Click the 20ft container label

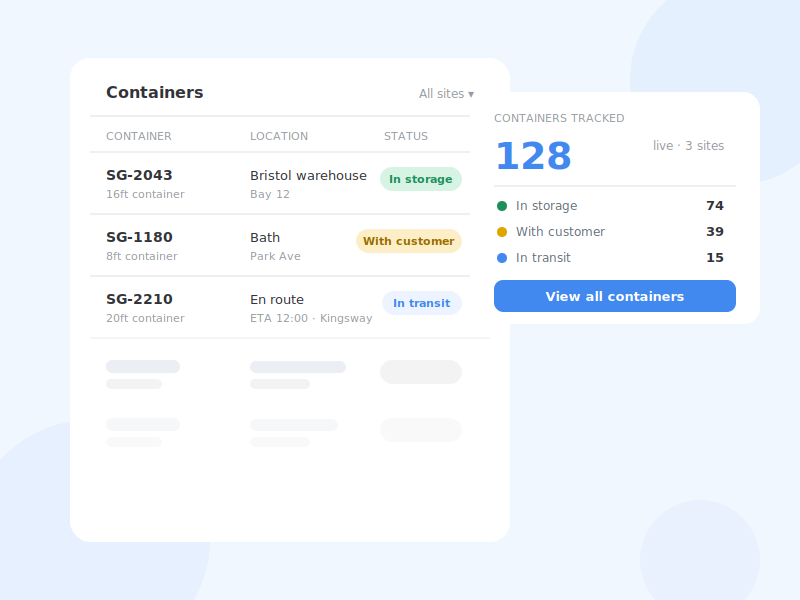pyautogui.click(x=145, y=318)
